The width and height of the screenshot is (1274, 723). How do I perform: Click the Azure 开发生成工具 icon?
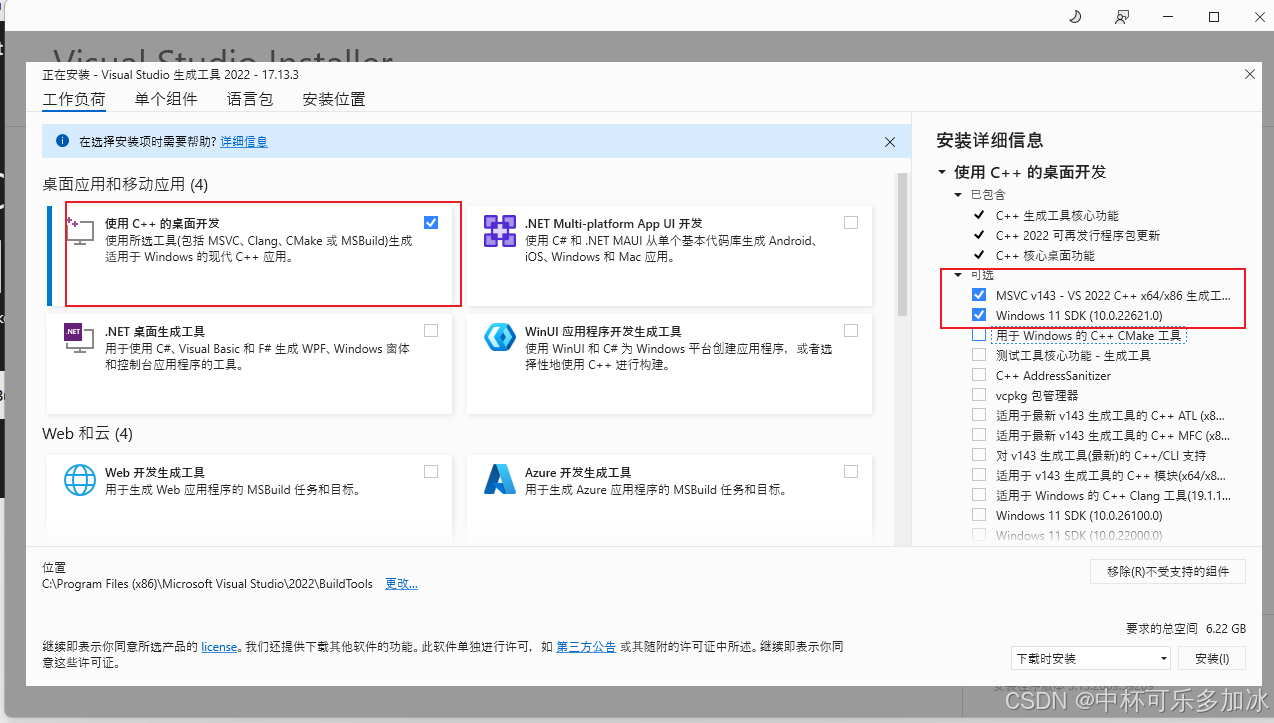(x=499, y=479)
